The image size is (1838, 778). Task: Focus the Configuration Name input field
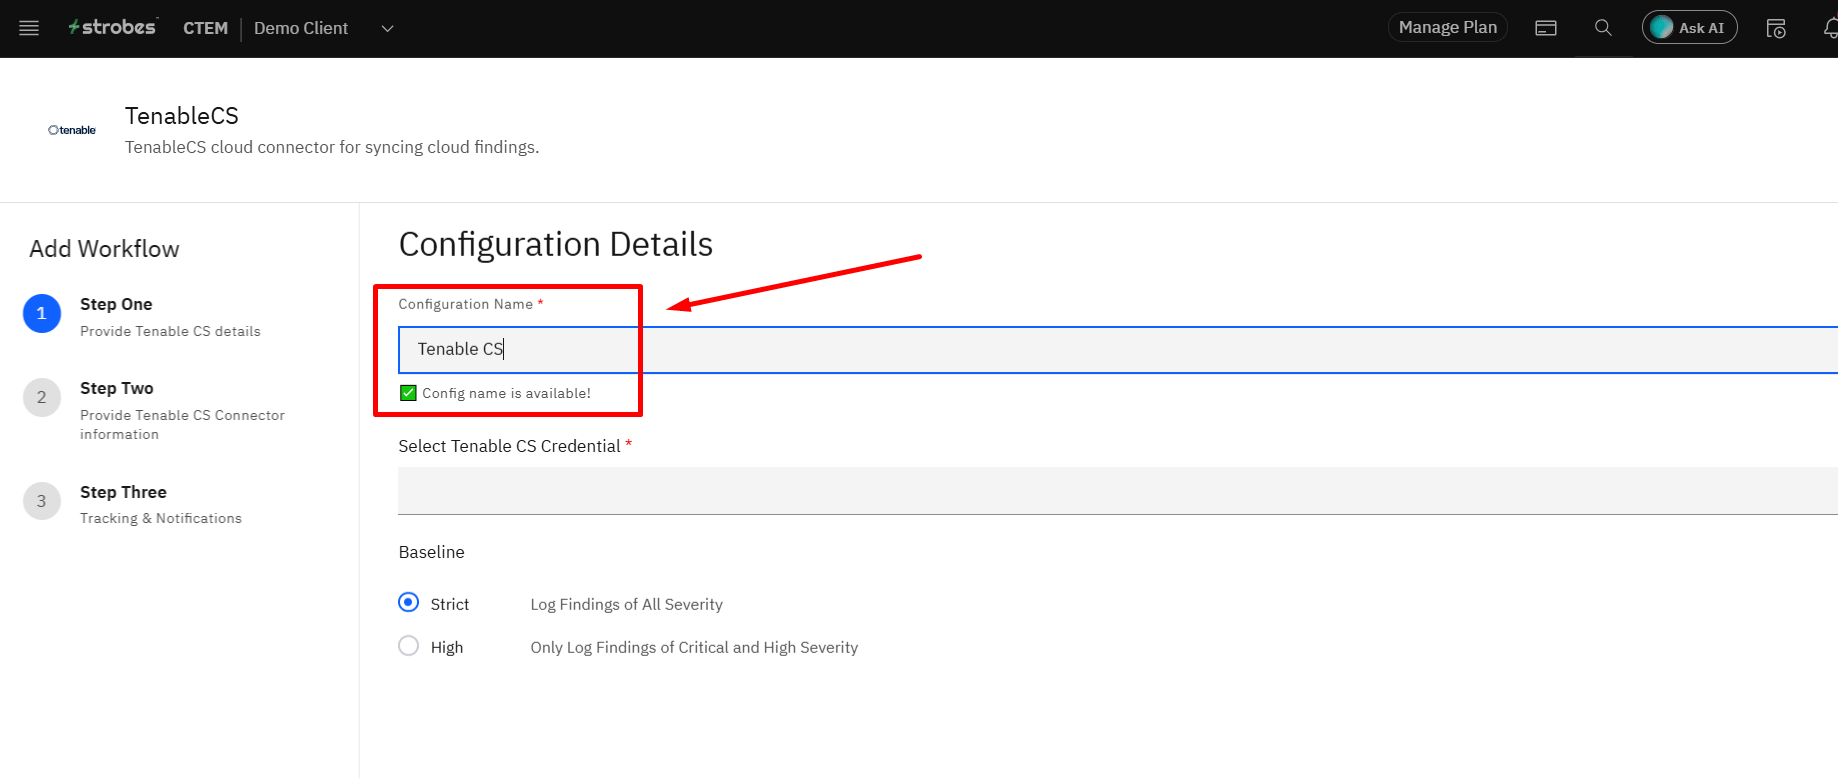[x=1118, y=349]
